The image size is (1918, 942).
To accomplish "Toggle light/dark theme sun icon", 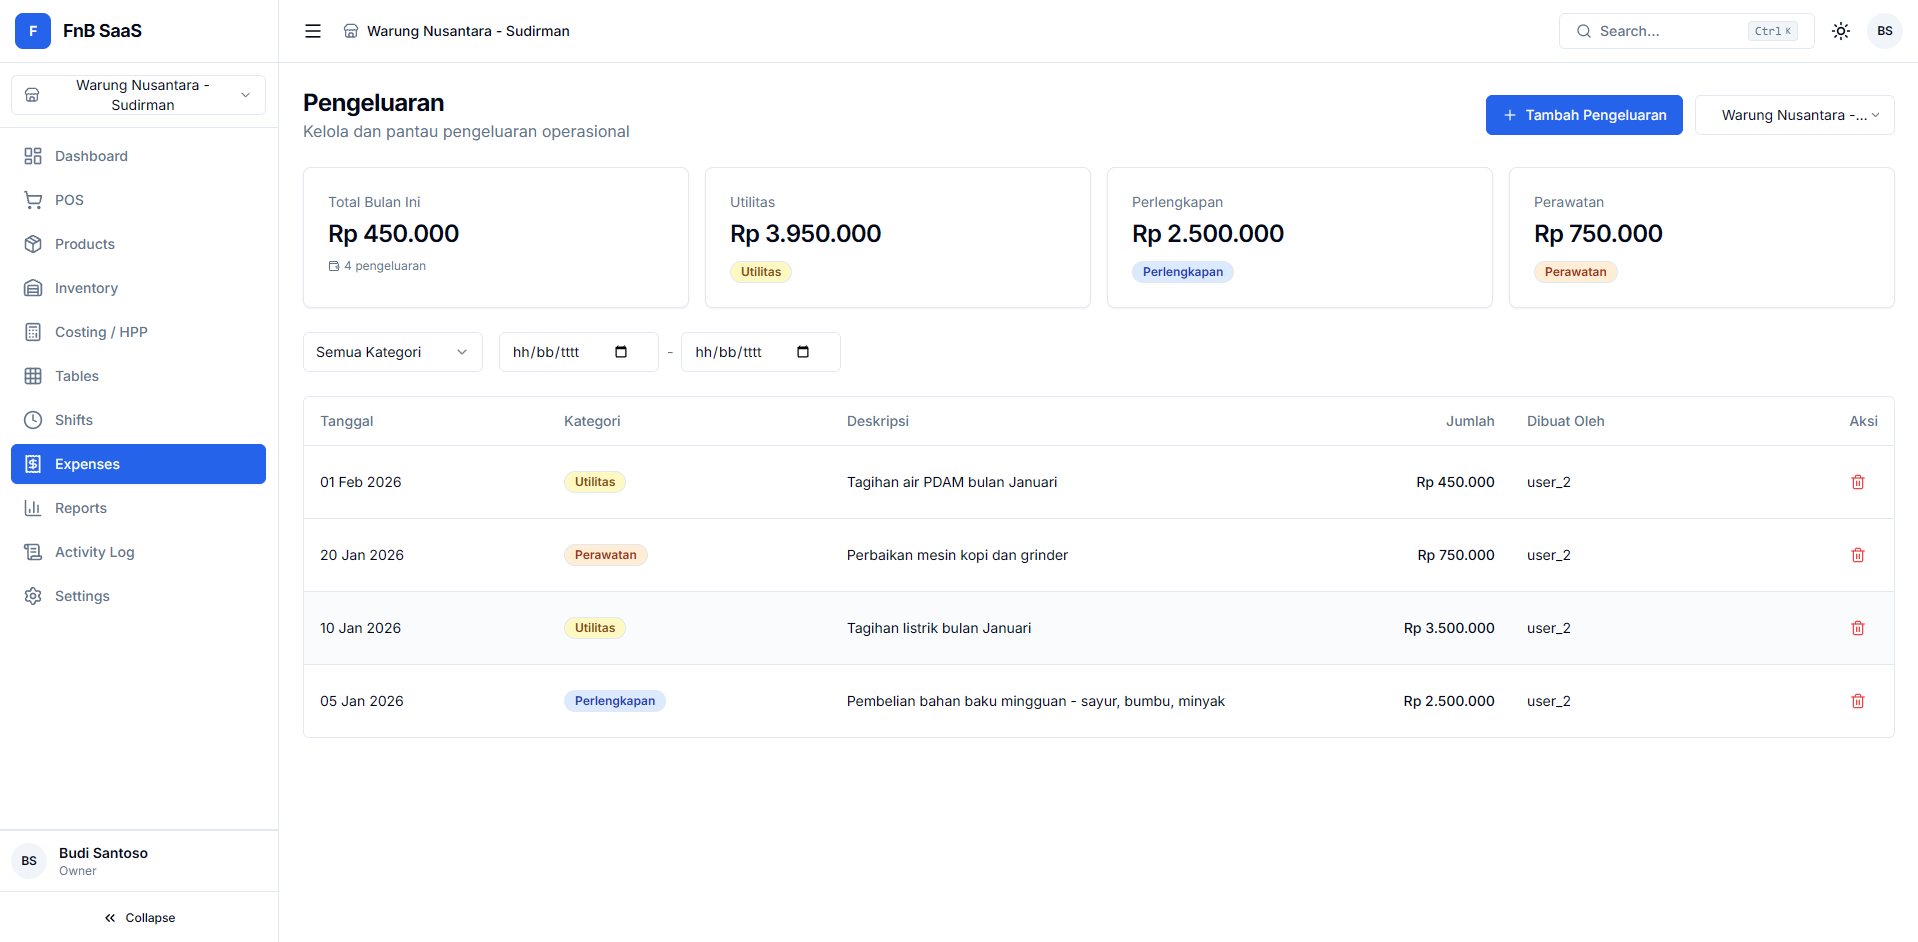I will click(x=1840, y=31).
